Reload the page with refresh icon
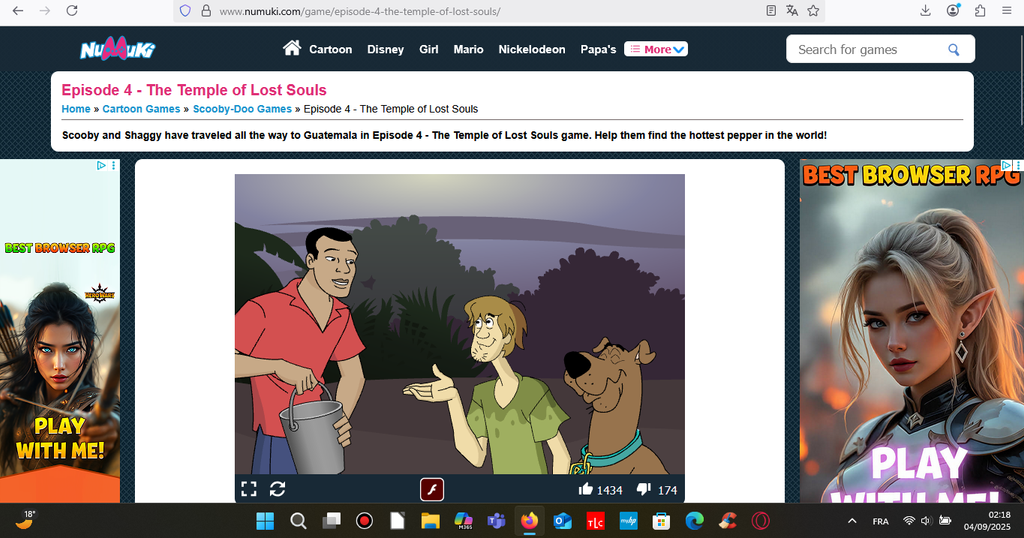 pos(72,10)
